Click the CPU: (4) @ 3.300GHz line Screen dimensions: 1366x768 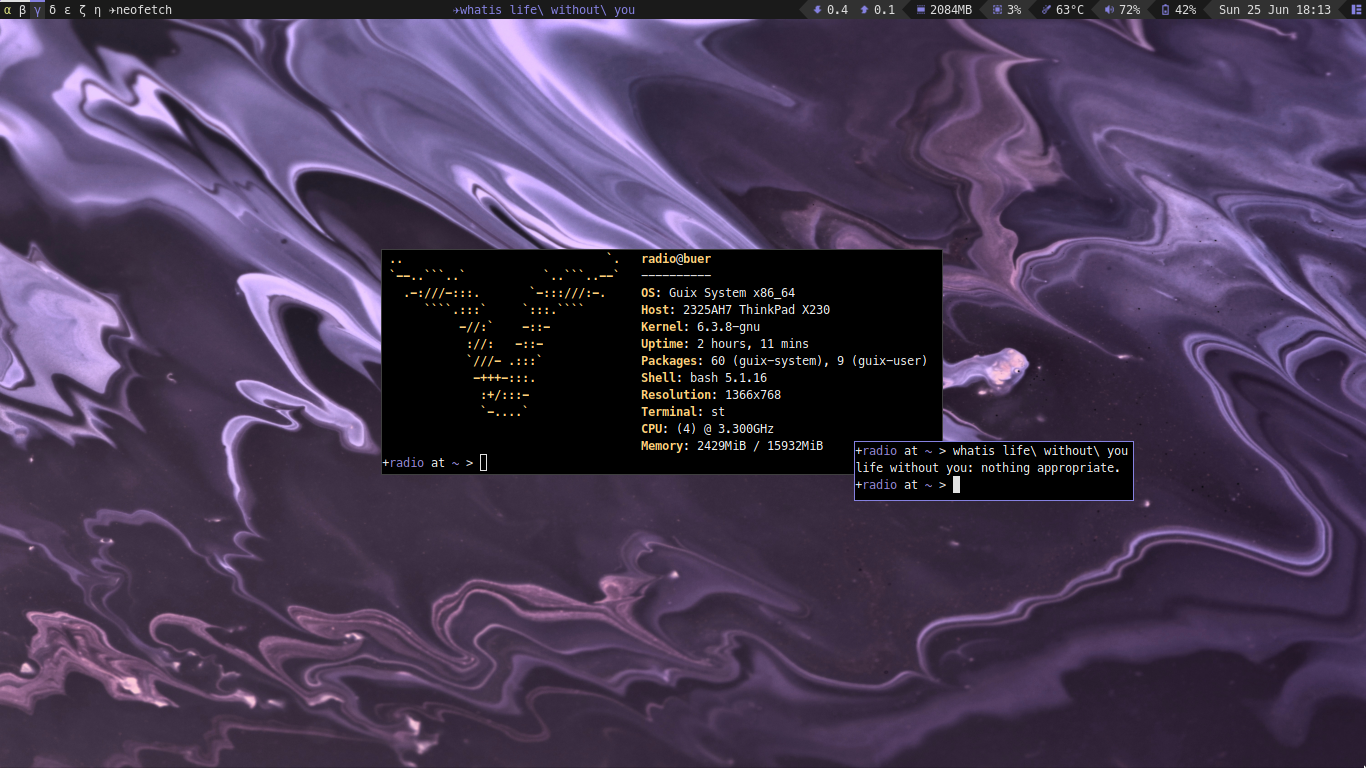(707, 429)
